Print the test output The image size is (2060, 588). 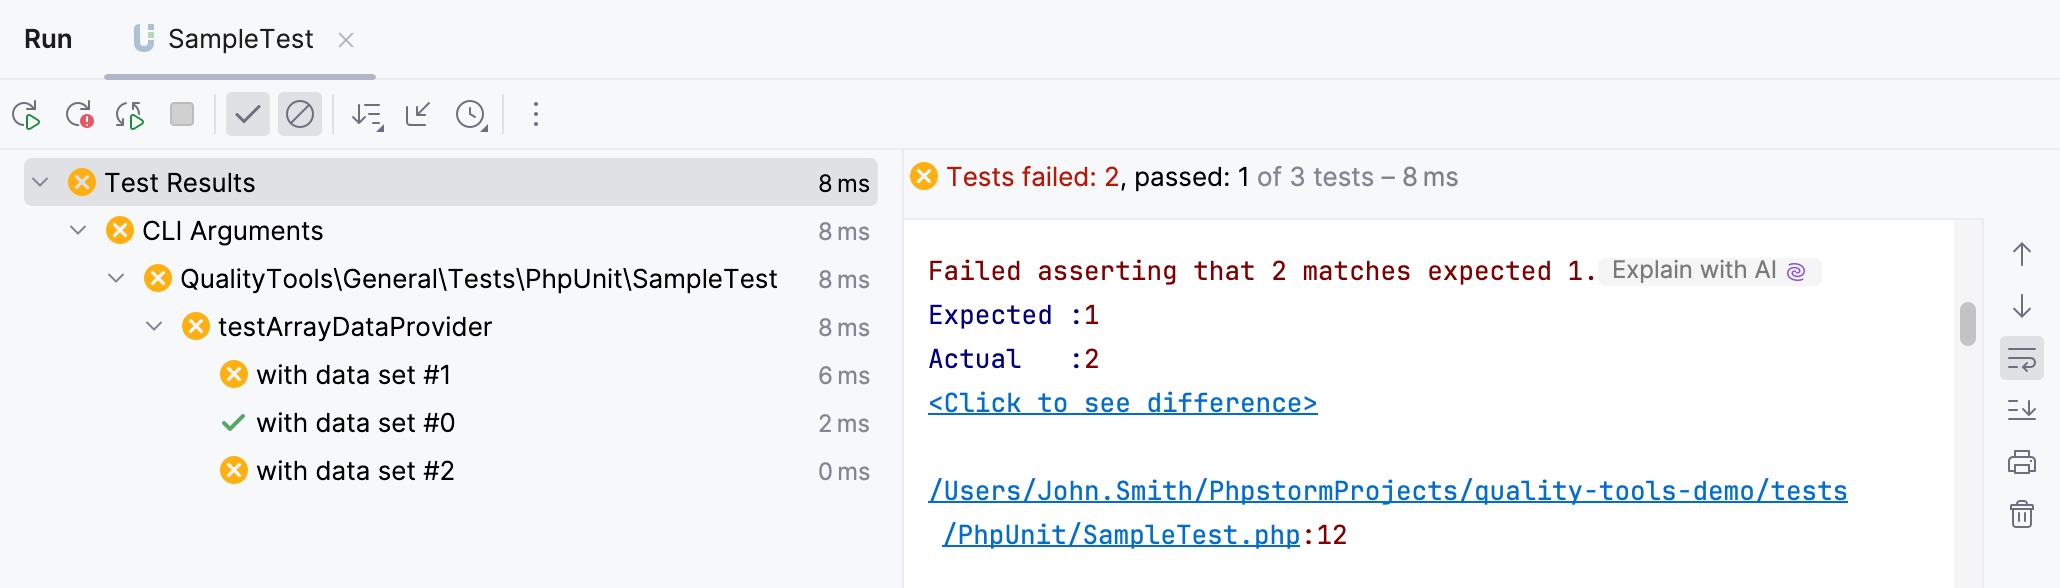(x=2021, y=462)
